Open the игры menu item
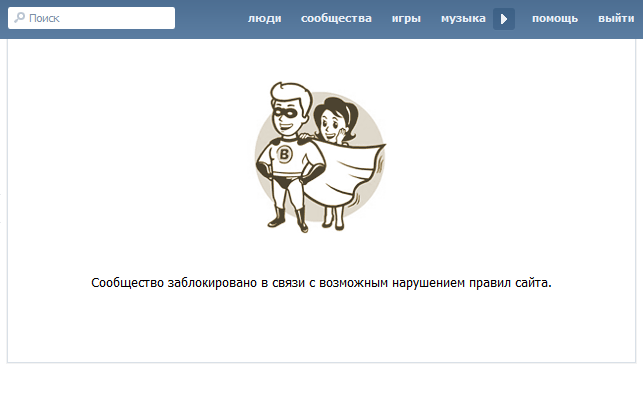This screenshot has height=420, width=643. (406, 18)
